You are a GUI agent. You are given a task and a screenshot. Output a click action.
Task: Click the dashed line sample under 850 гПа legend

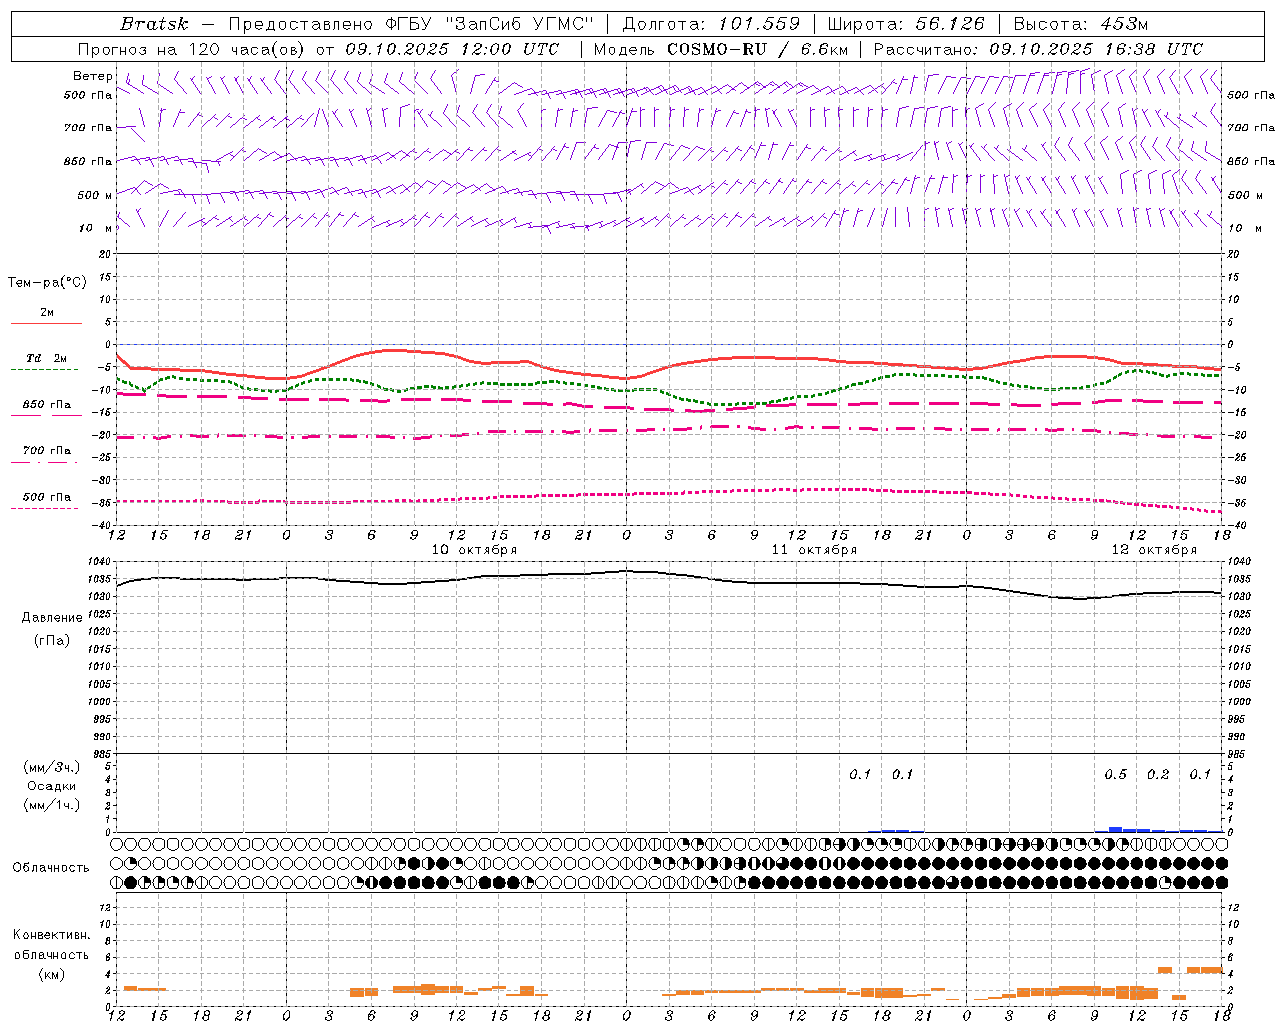coord(46,416)
